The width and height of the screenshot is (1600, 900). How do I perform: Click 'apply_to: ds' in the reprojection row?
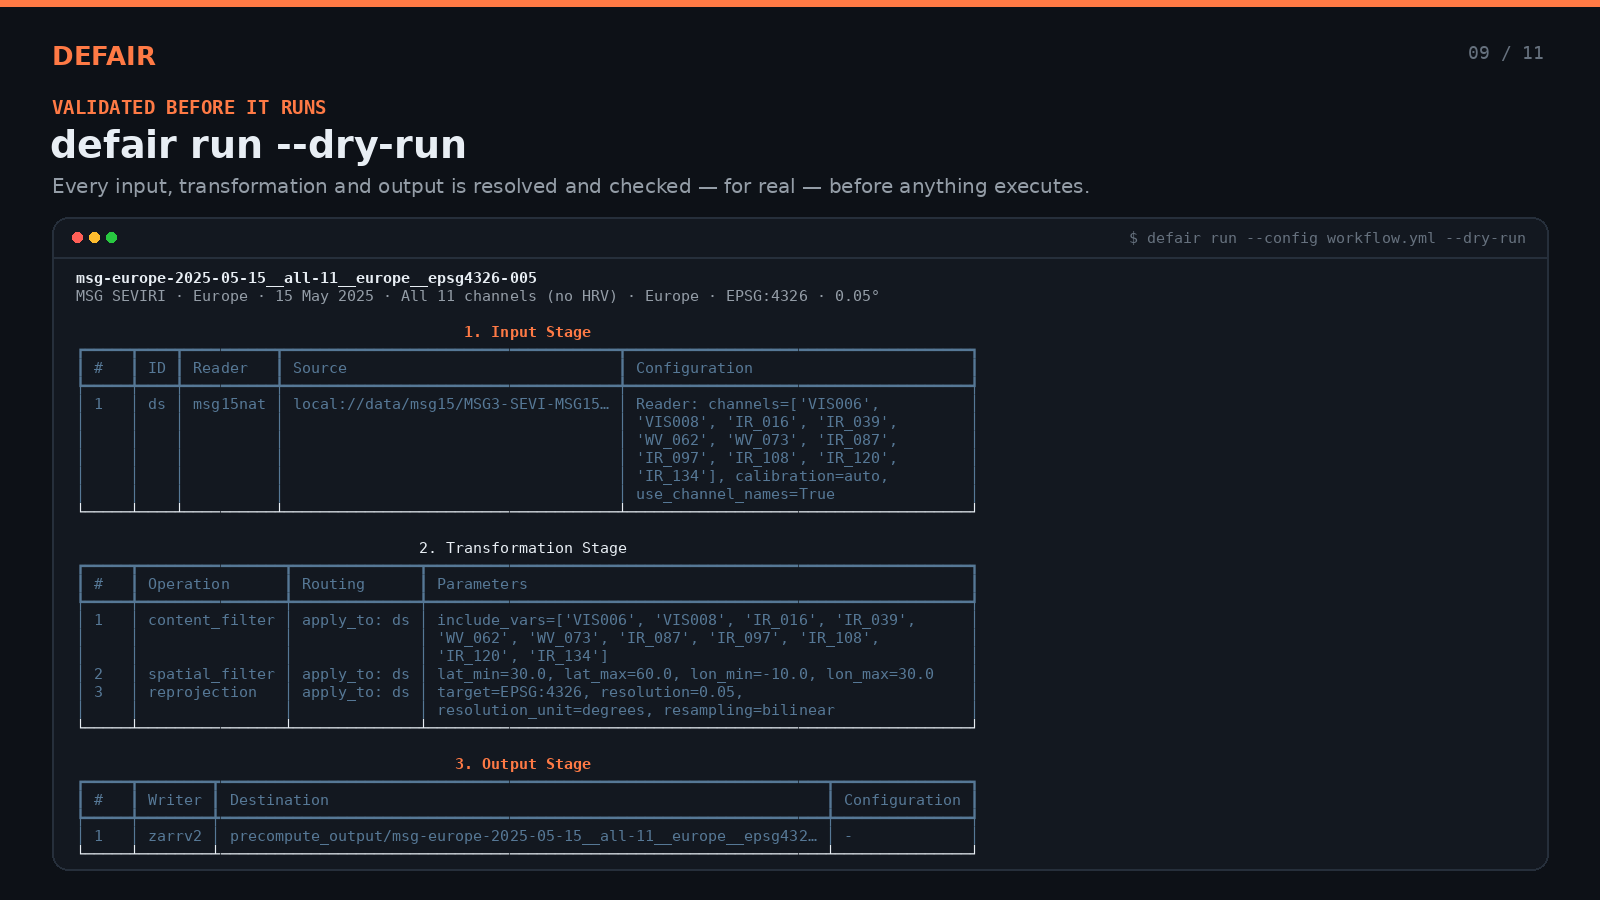[356, 692]
